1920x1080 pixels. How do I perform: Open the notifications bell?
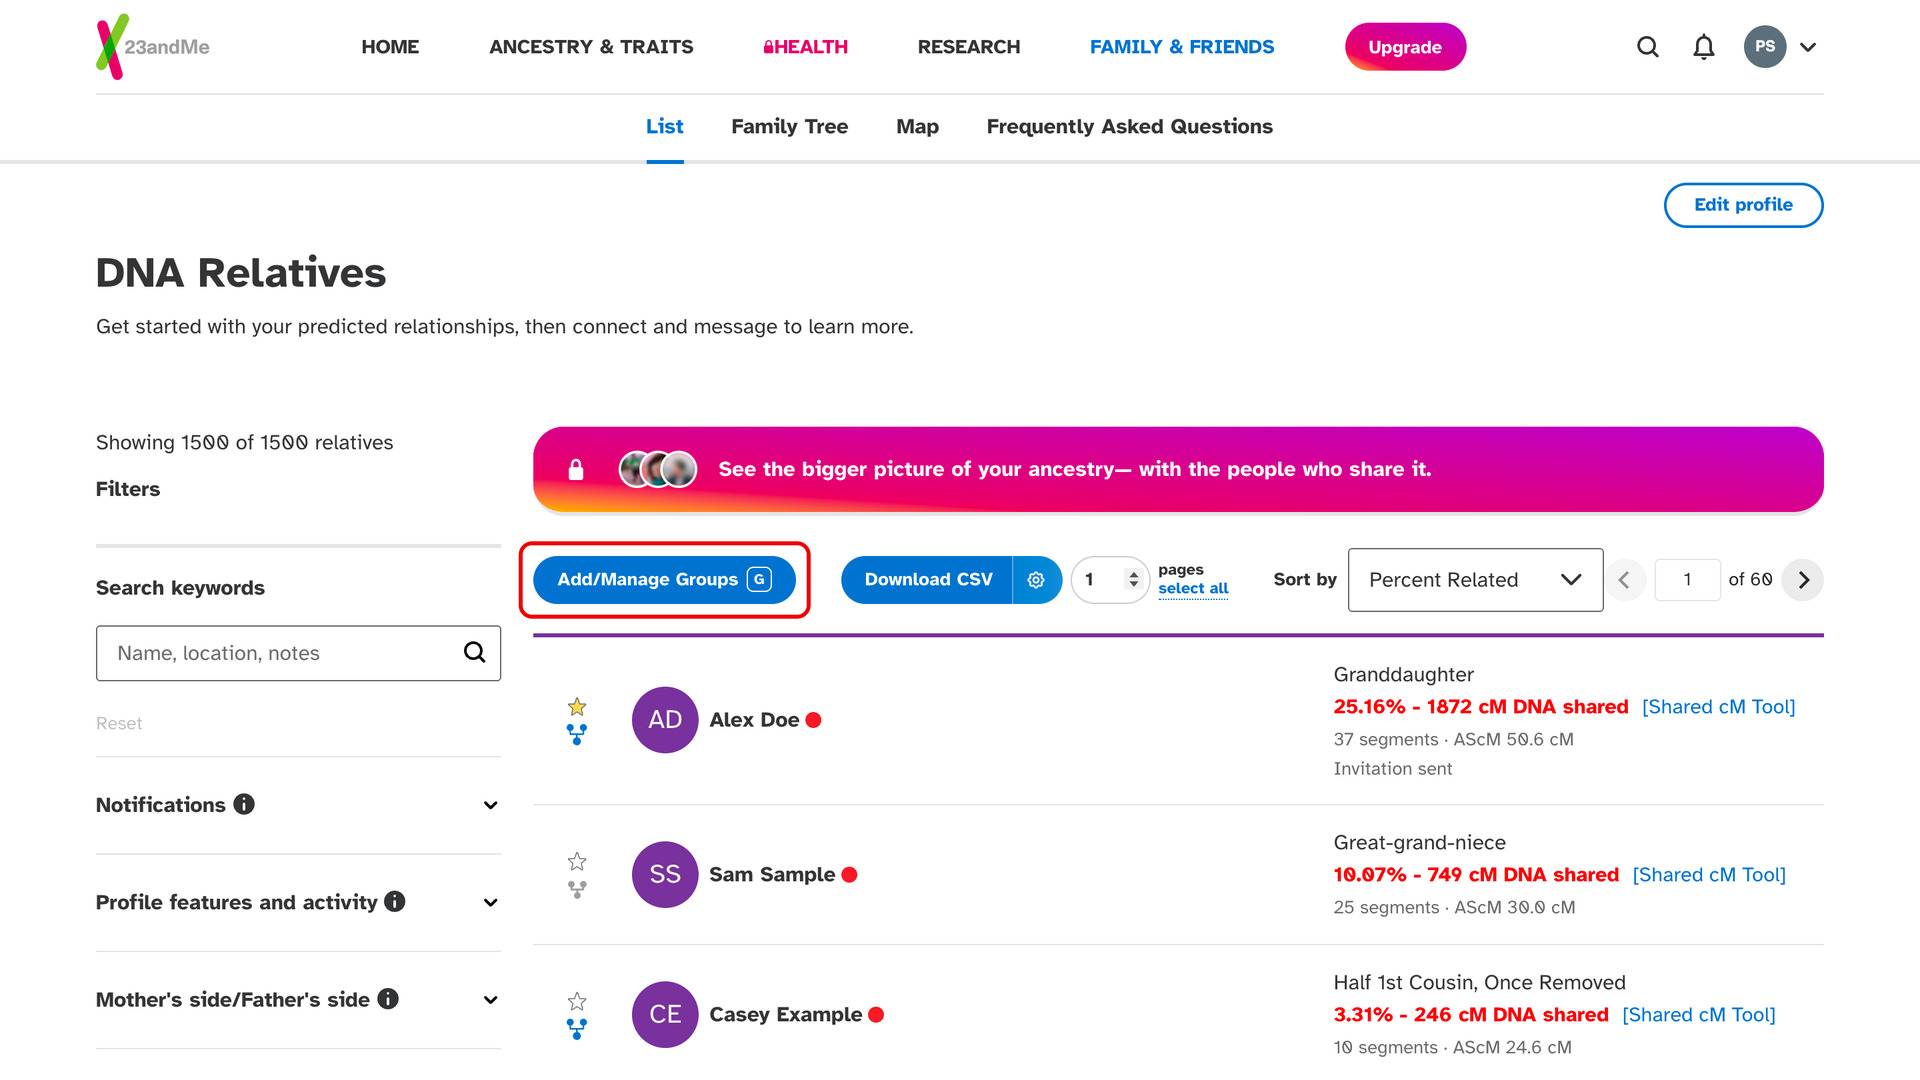click(1704, 47)
